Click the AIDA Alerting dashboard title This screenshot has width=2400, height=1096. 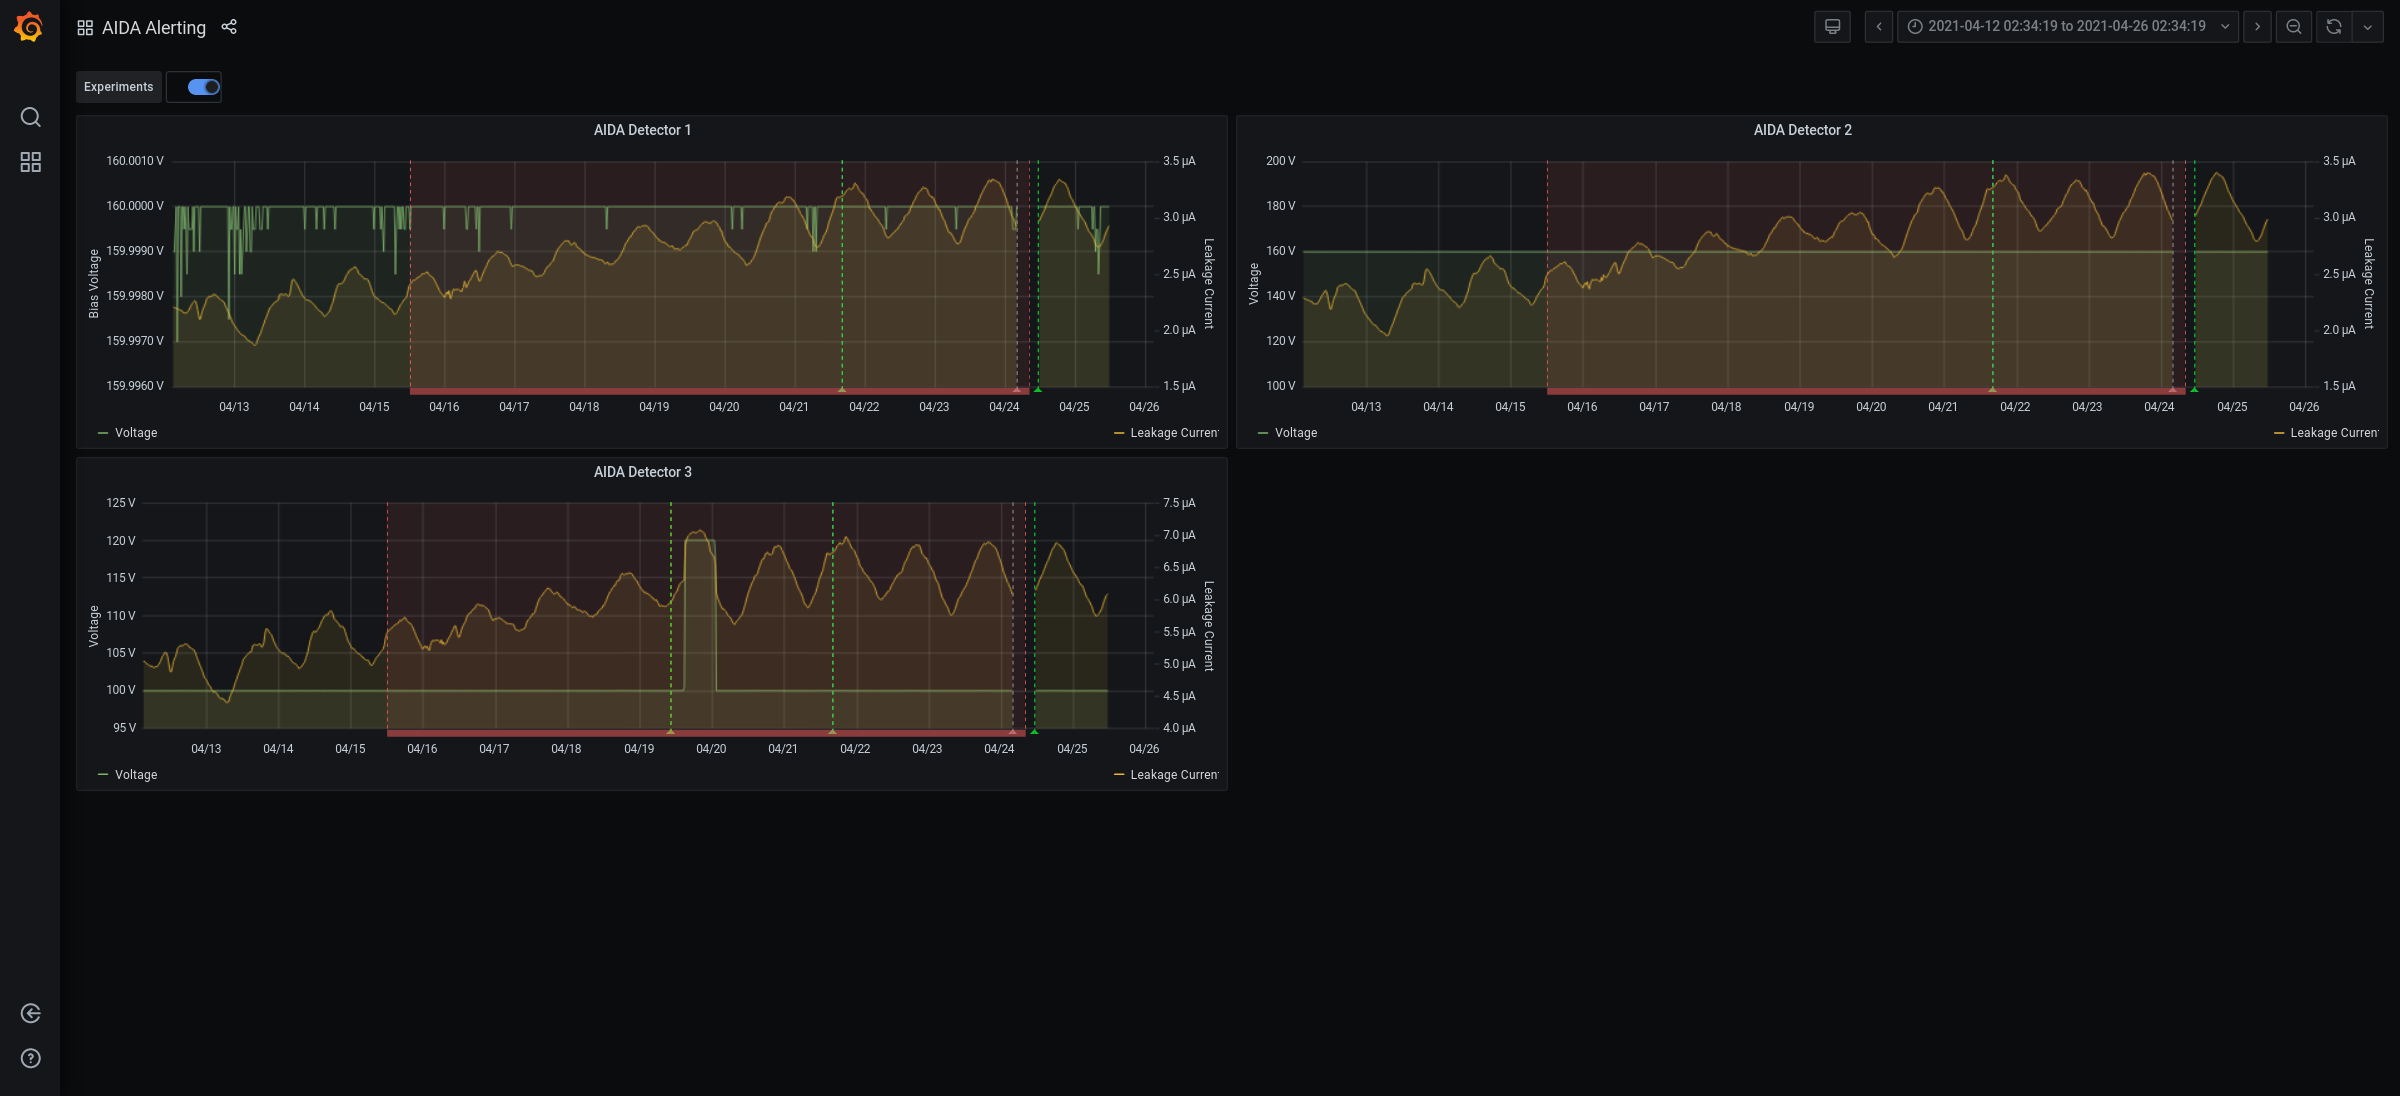click(x=153, y=28)
